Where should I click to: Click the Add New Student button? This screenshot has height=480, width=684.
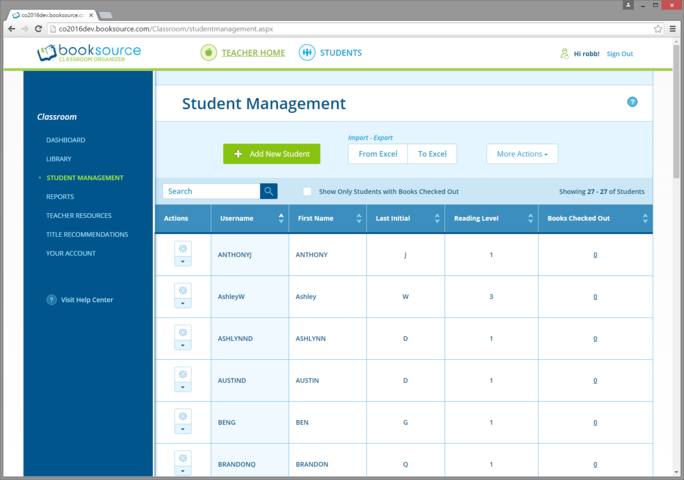click(x=272, y=154)
